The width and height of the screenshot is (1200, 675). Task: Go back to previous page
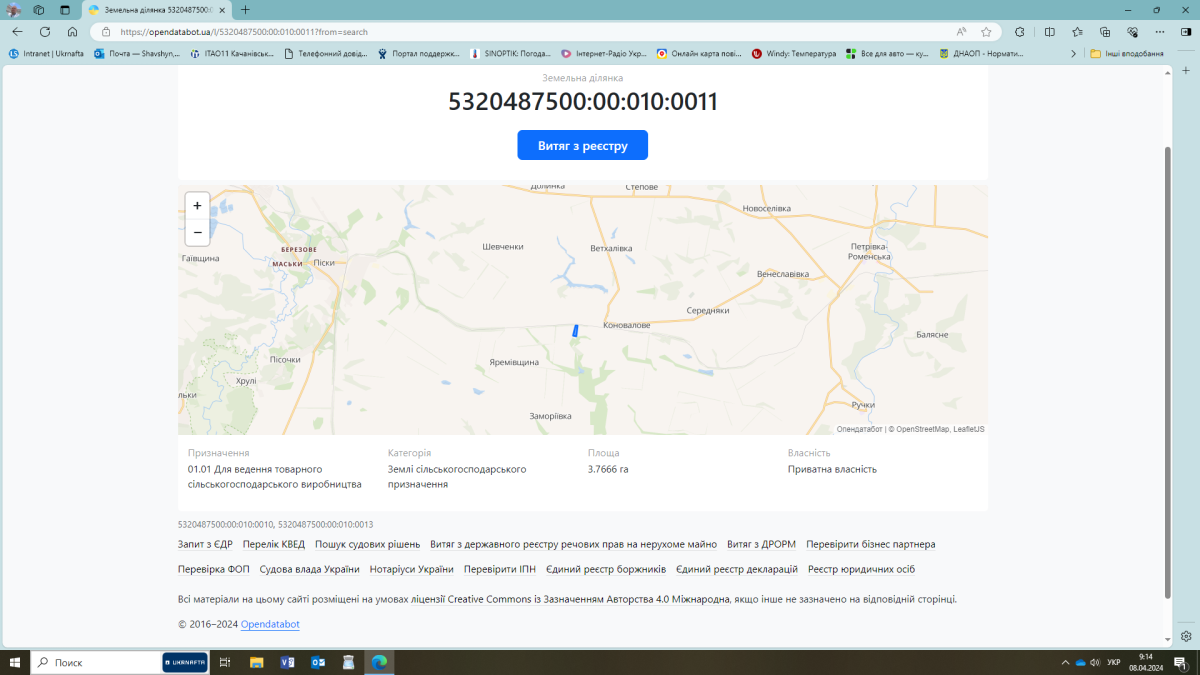coord(17,32)
